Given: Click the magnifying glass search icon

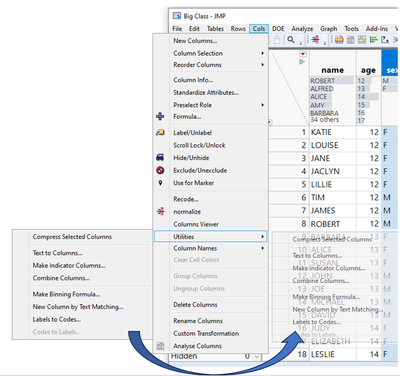Looking at the screenshot, I should pyautogui.click(x=291, y=40).
